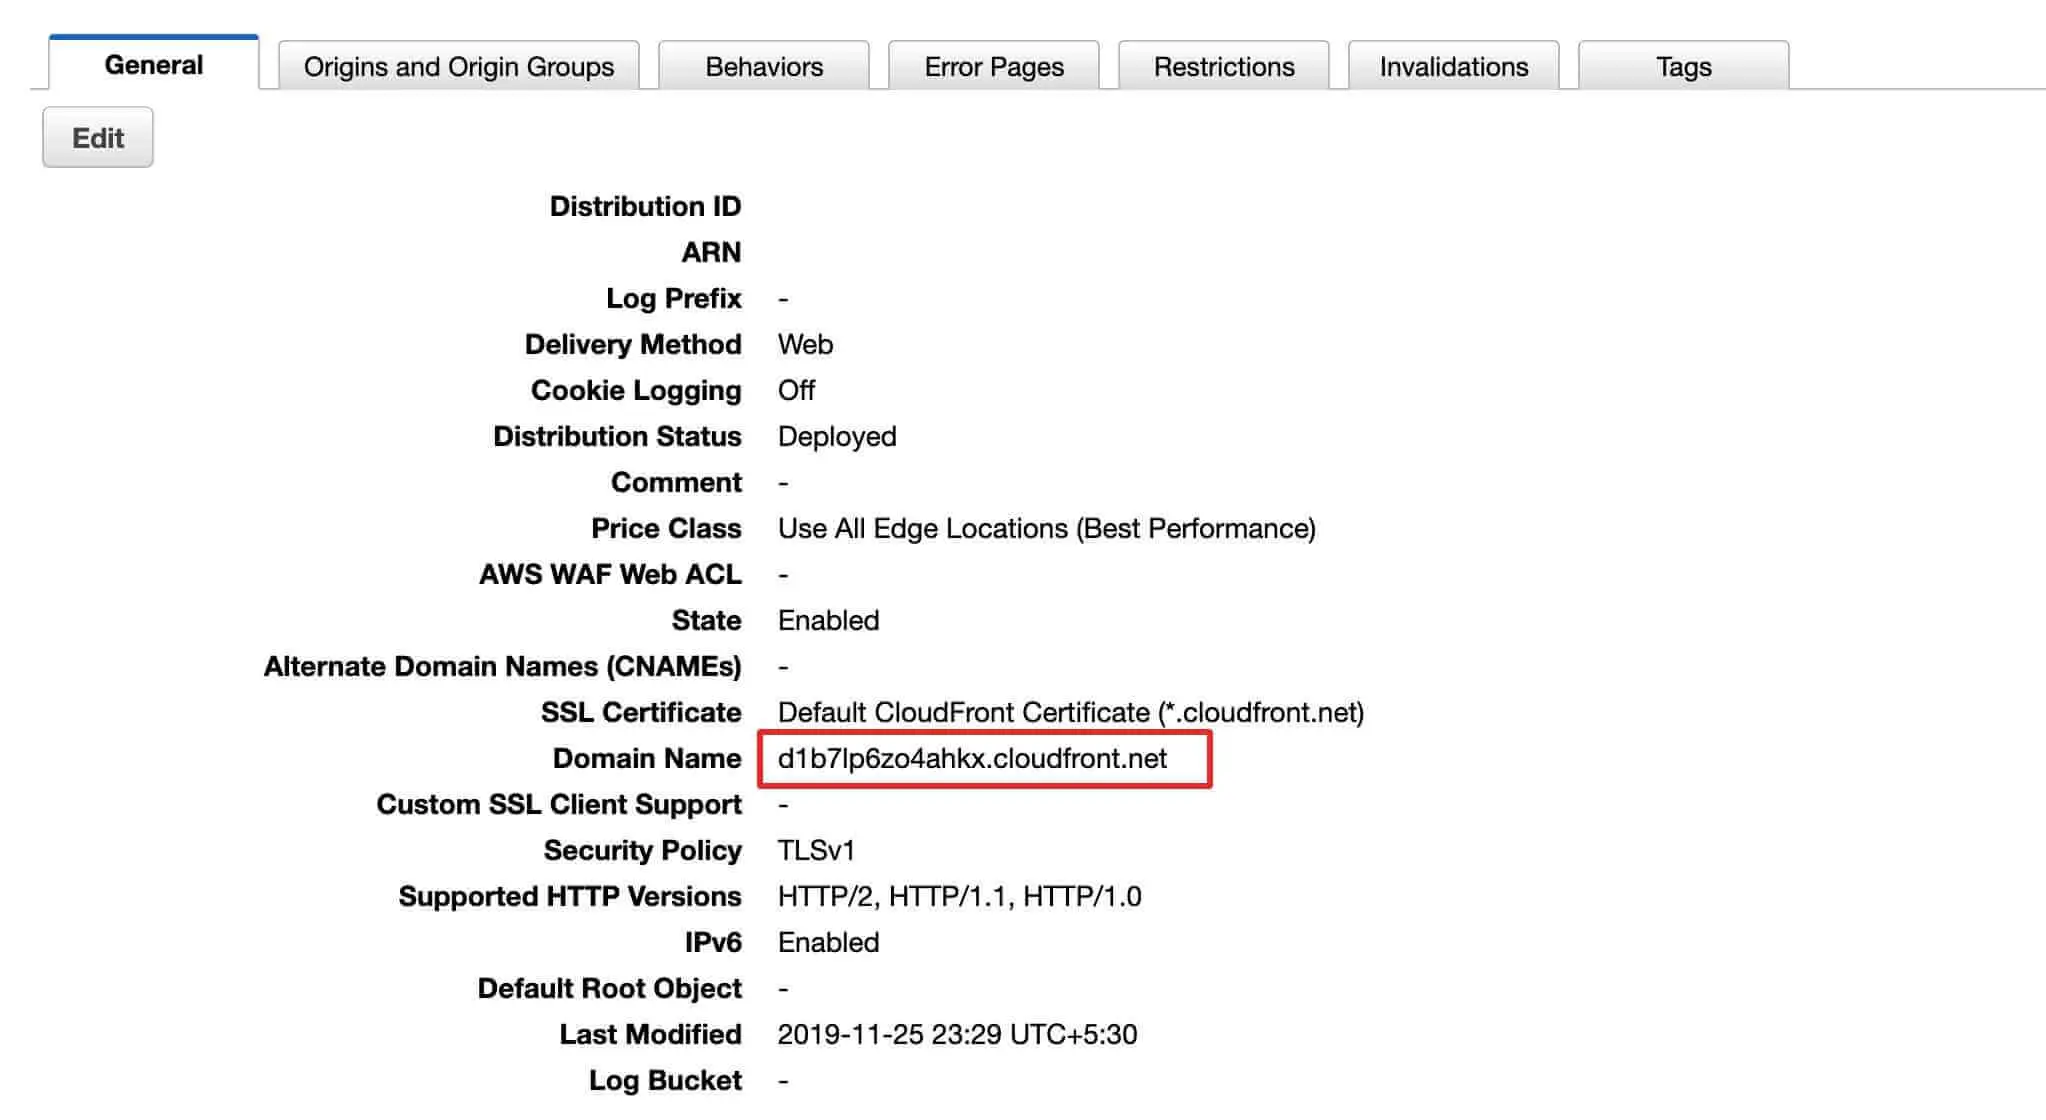Open the Error Pages tab
This screenshot has width=2046, height=1120.
[x=994, y=66]
